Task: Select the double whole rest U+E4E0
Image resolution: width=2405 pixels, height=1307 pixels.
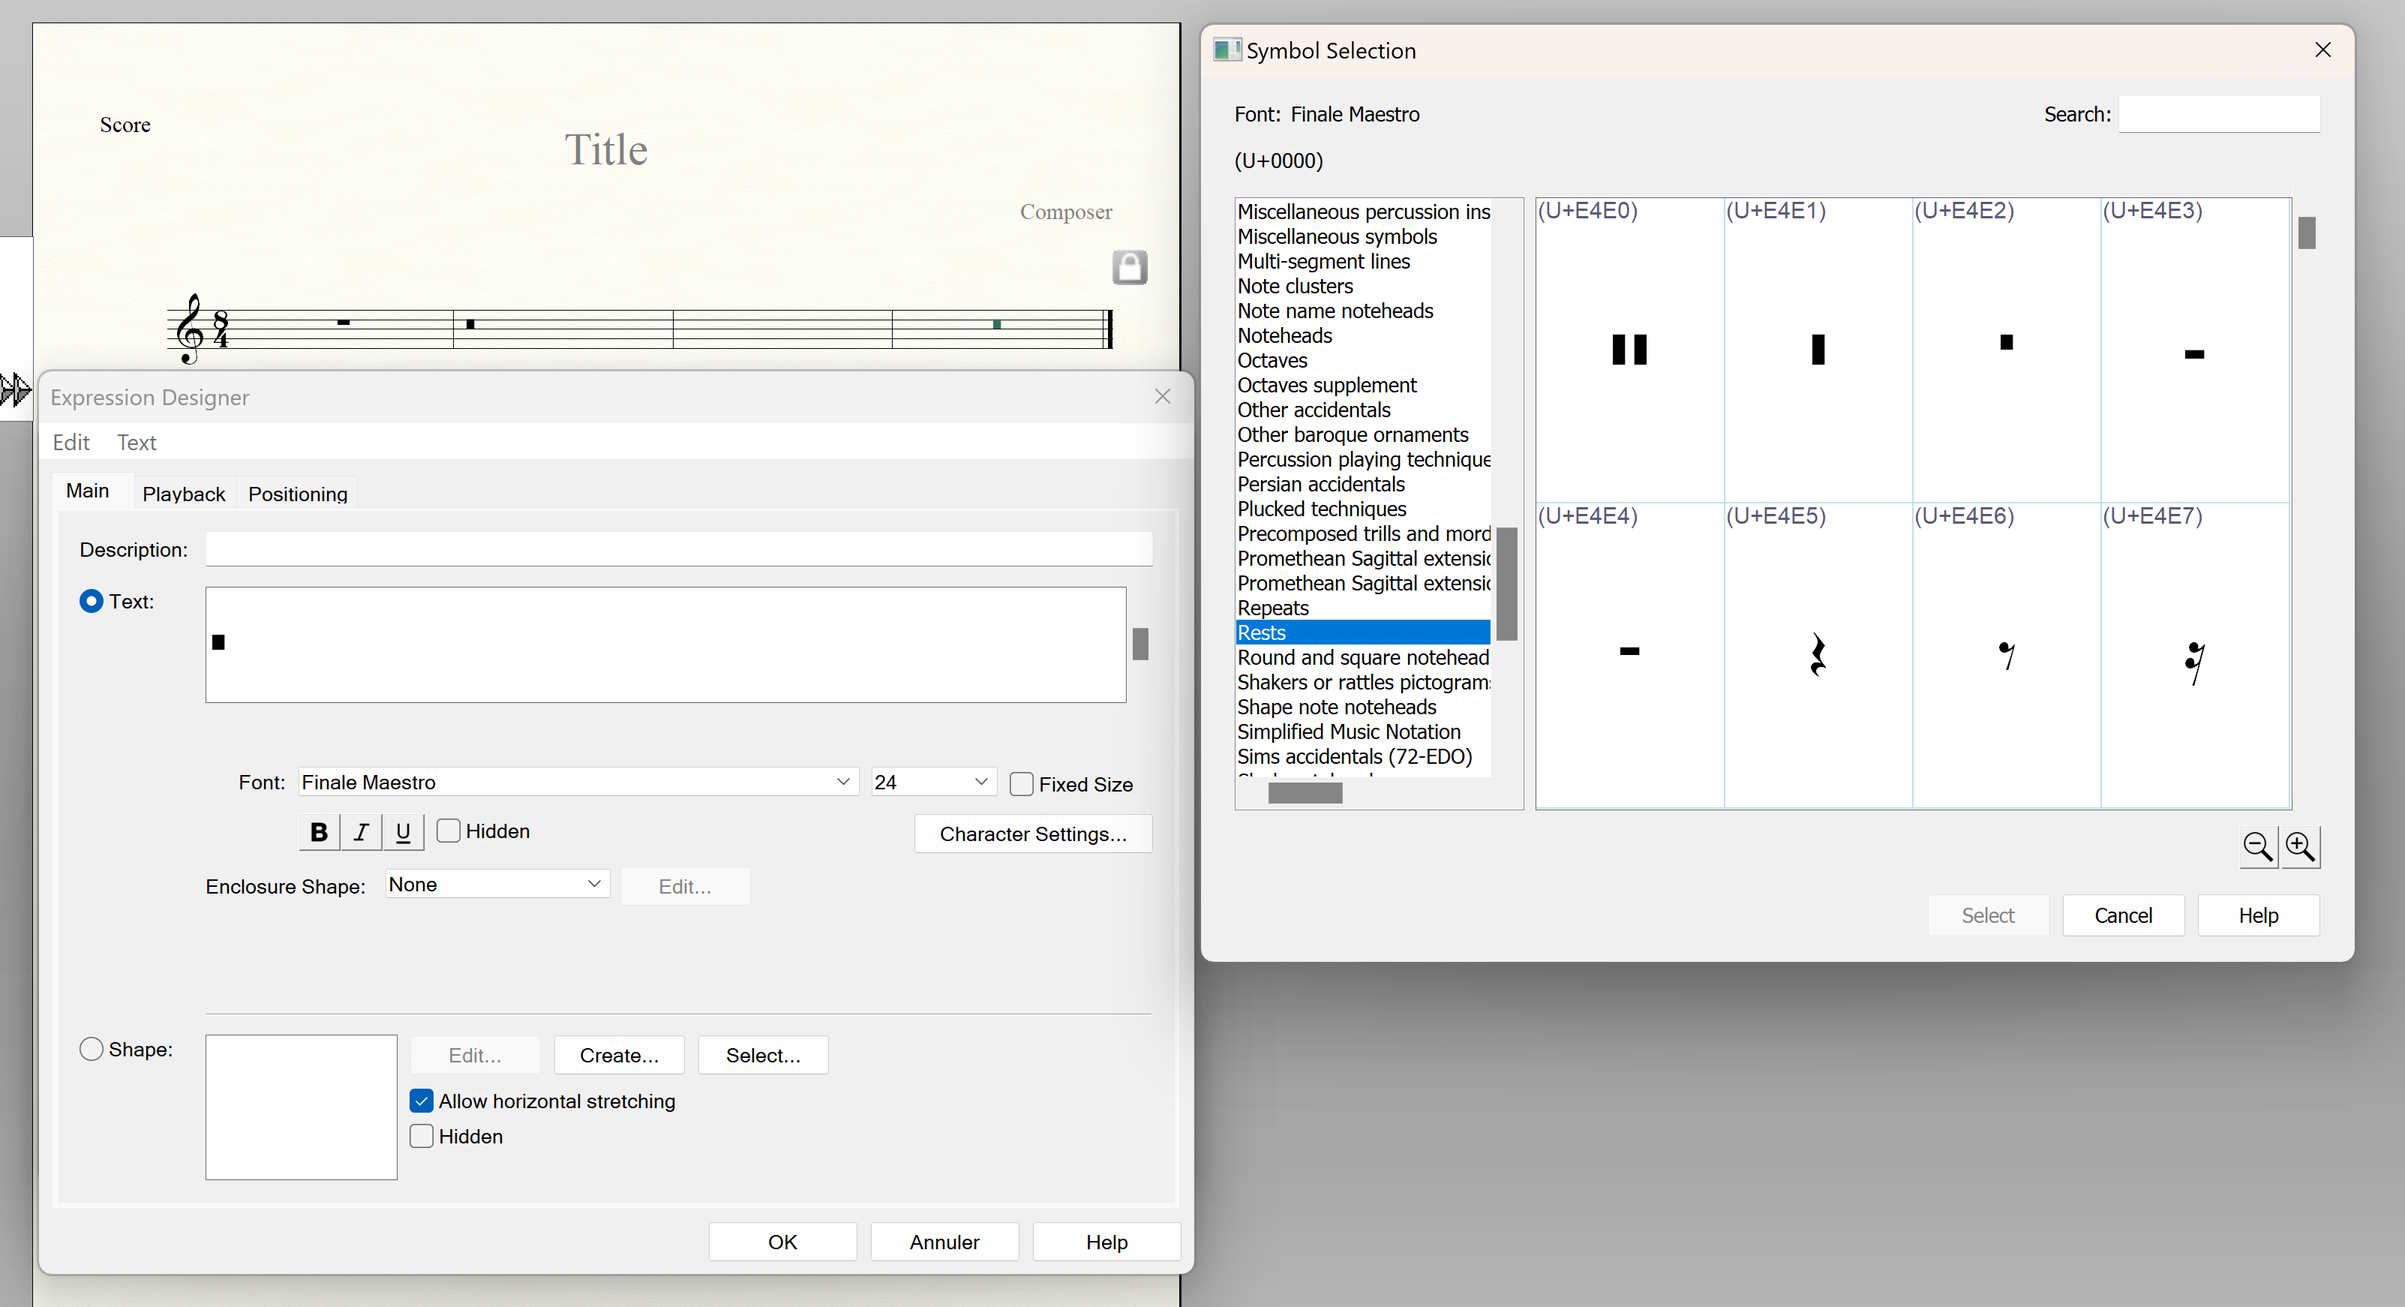Action: click(x=1629, y=349)
